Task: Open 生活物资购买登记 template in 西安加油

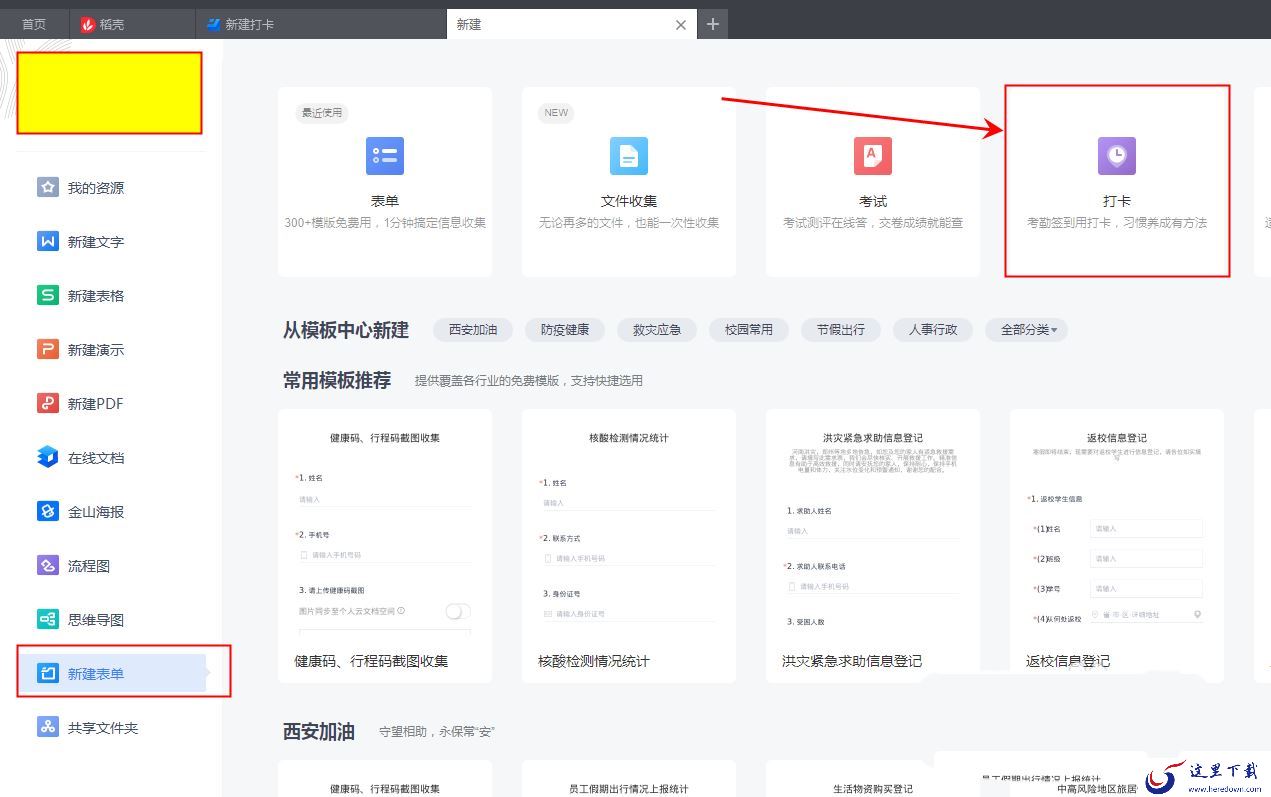Action: pyautogui.click(x=873, y=779)
